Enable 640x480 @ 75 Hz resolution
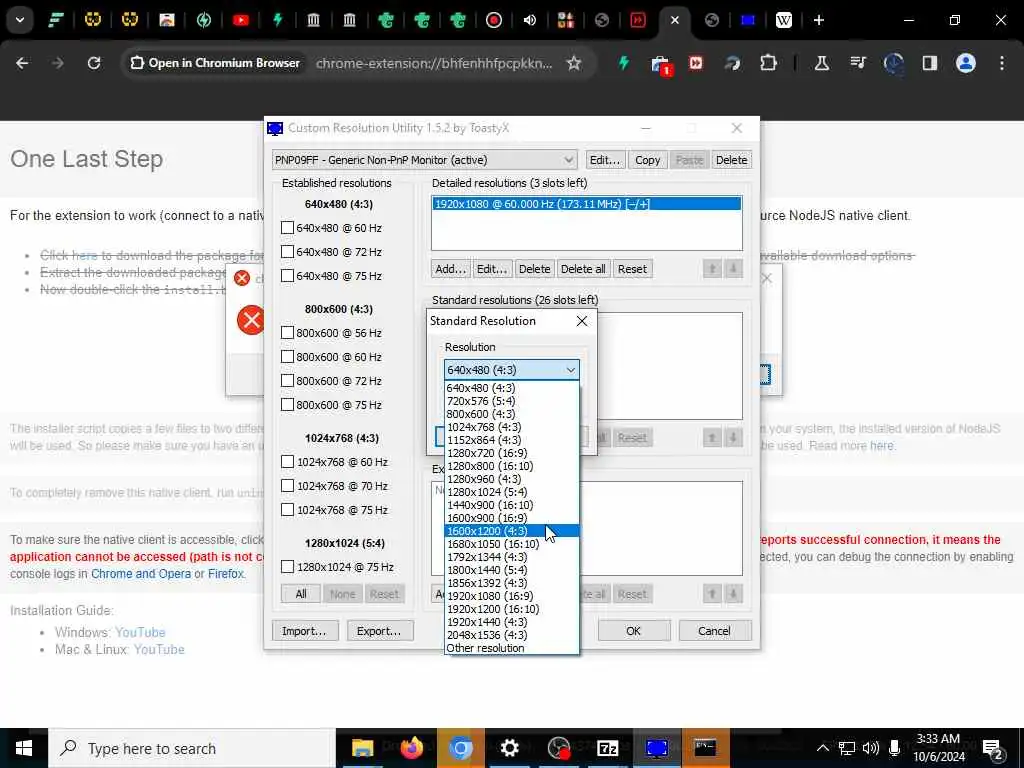Viewport: 1024px width, 768px height. (287, 276)
